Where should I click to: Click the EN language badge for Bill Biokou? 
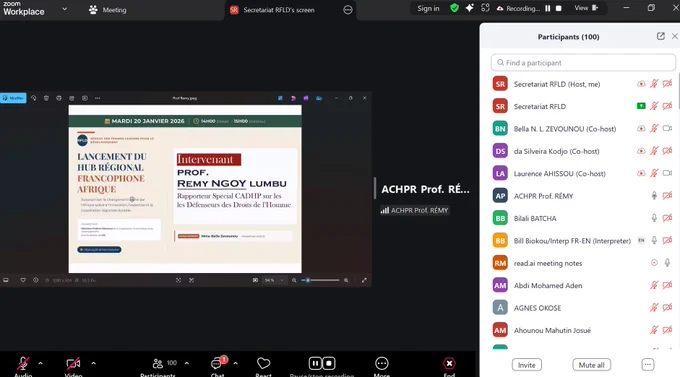[641, 240]
